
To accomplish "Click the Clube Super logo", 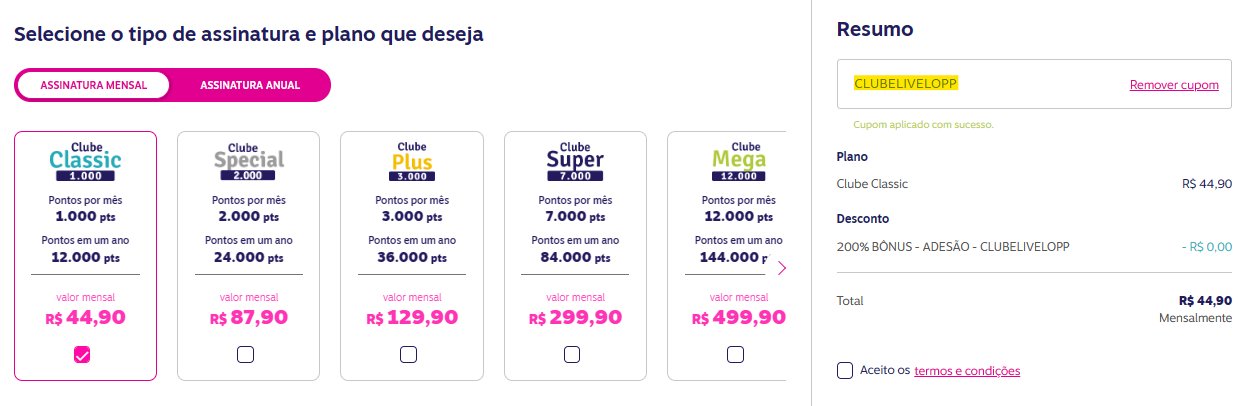I will (x=574, y=161).
